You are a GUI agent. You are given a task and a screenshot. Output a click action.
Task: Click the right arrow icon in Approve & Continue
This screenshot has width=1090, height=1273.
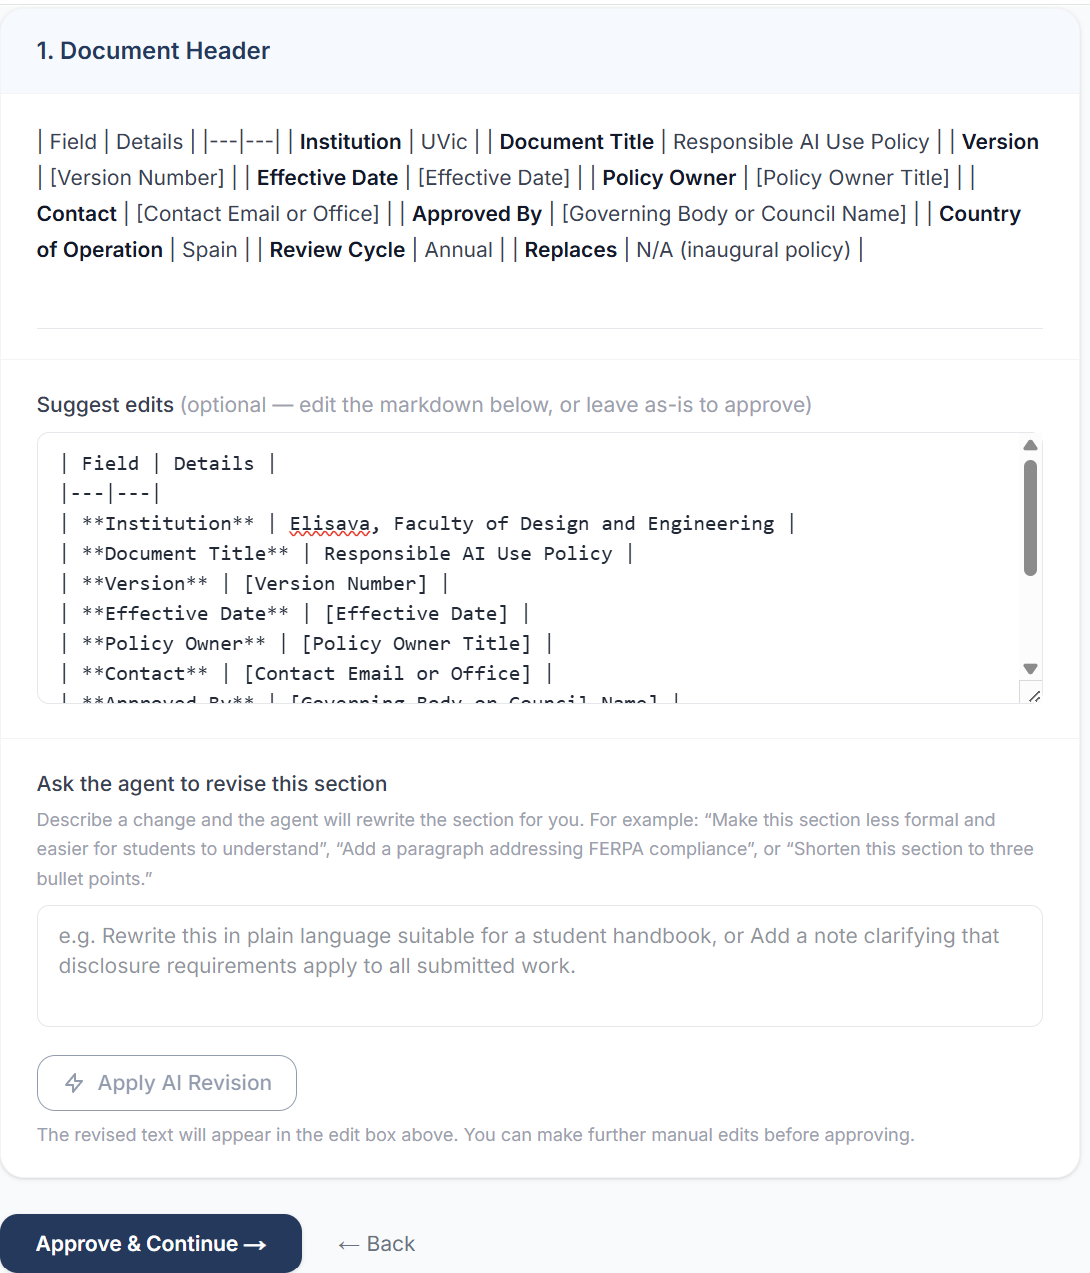pos(256,1244)
